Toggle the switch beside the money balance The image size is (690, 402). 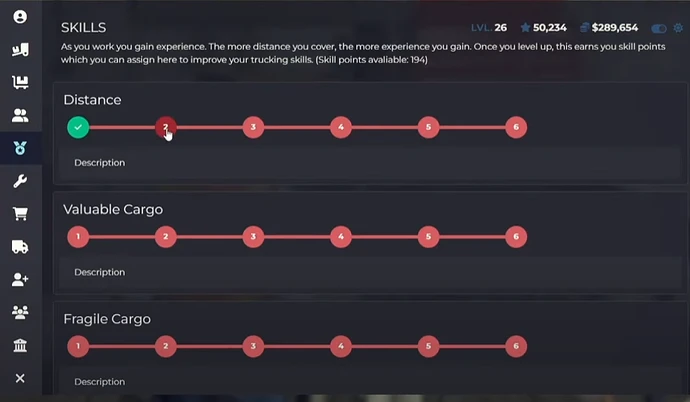[659, 29]
